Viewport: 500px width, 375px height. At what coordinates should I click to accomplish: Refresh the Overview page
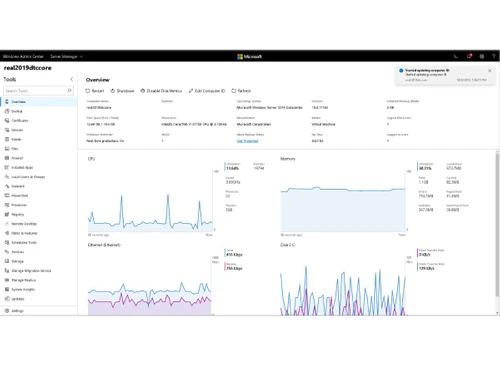(241, 91)
